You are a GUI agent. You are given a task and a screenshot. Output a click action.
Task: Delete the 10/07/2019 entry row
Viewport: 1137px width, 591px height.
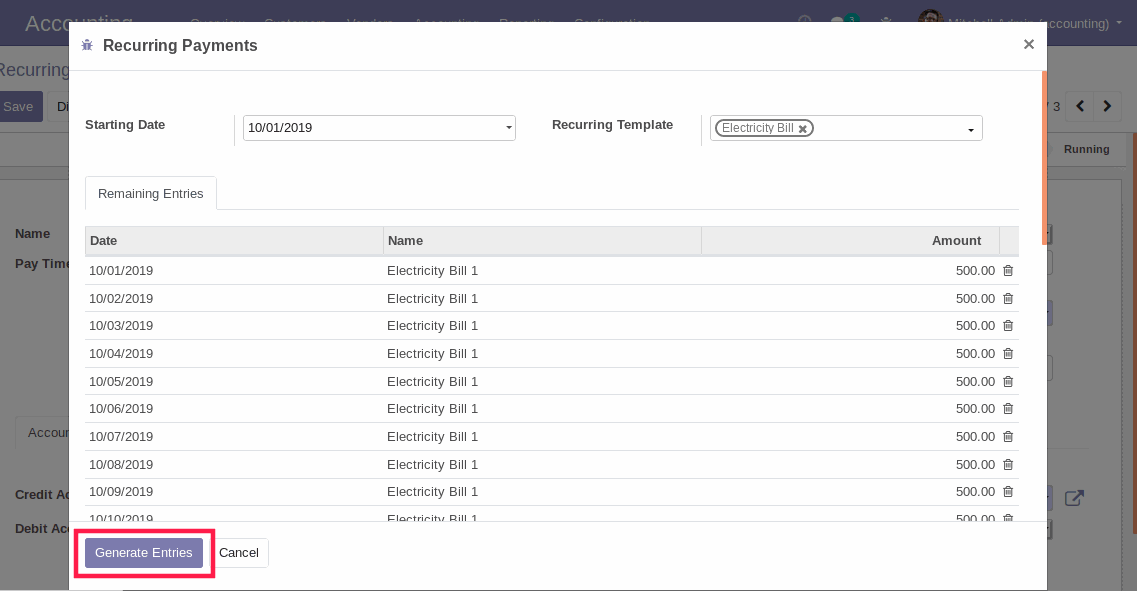1008,437
